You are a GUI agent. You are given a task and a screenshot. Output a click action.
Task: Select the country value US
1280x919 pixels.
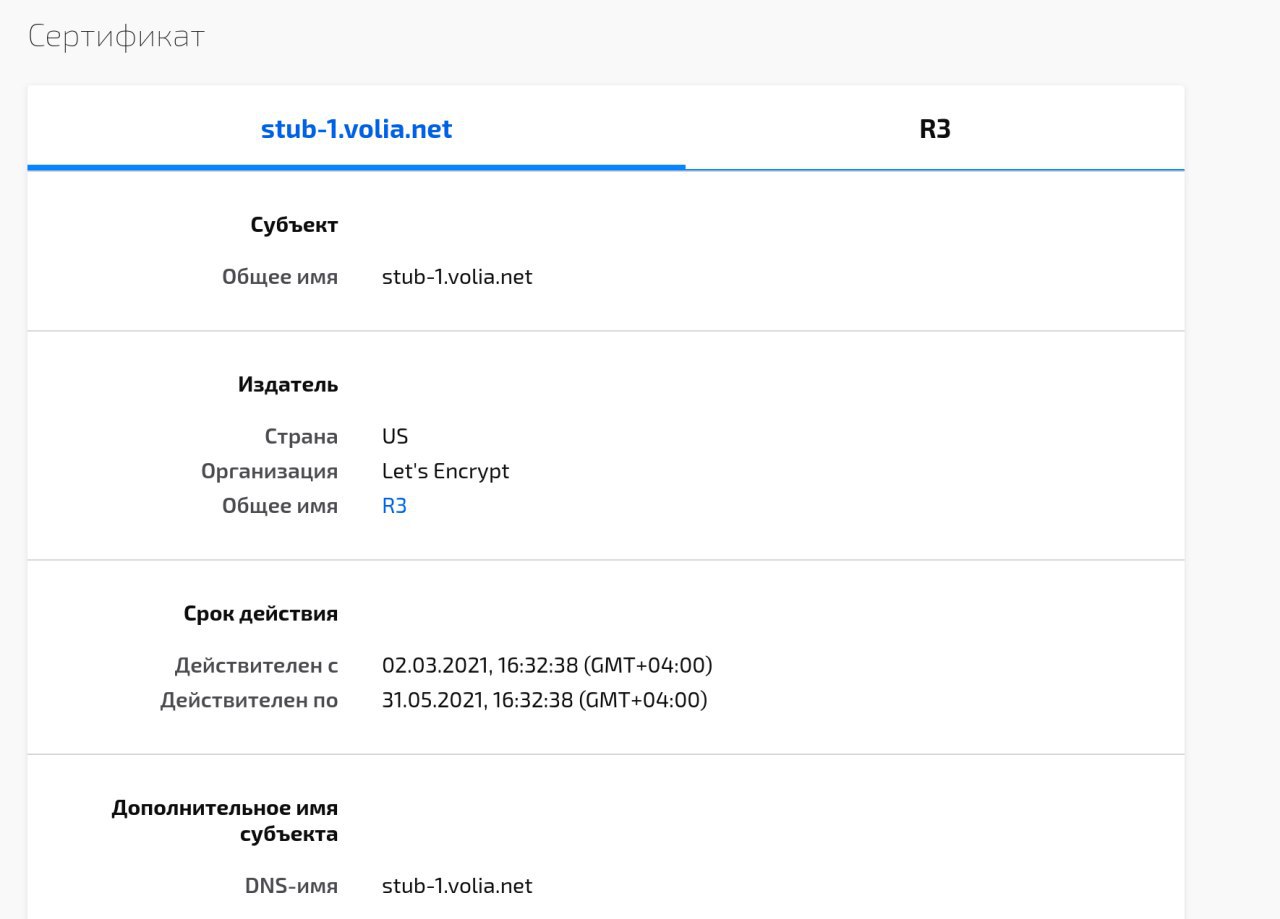[395, 437]
